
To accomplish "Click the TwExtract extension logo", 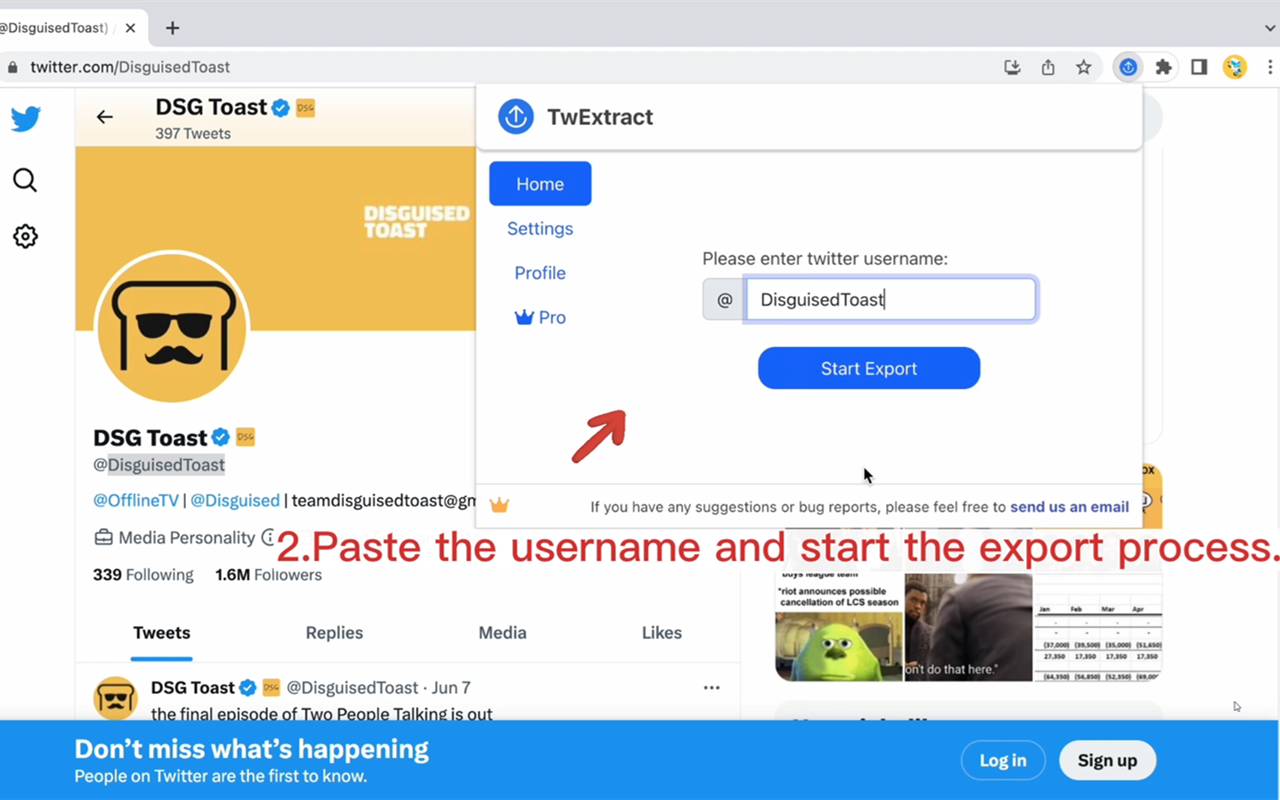I will 516,116.
